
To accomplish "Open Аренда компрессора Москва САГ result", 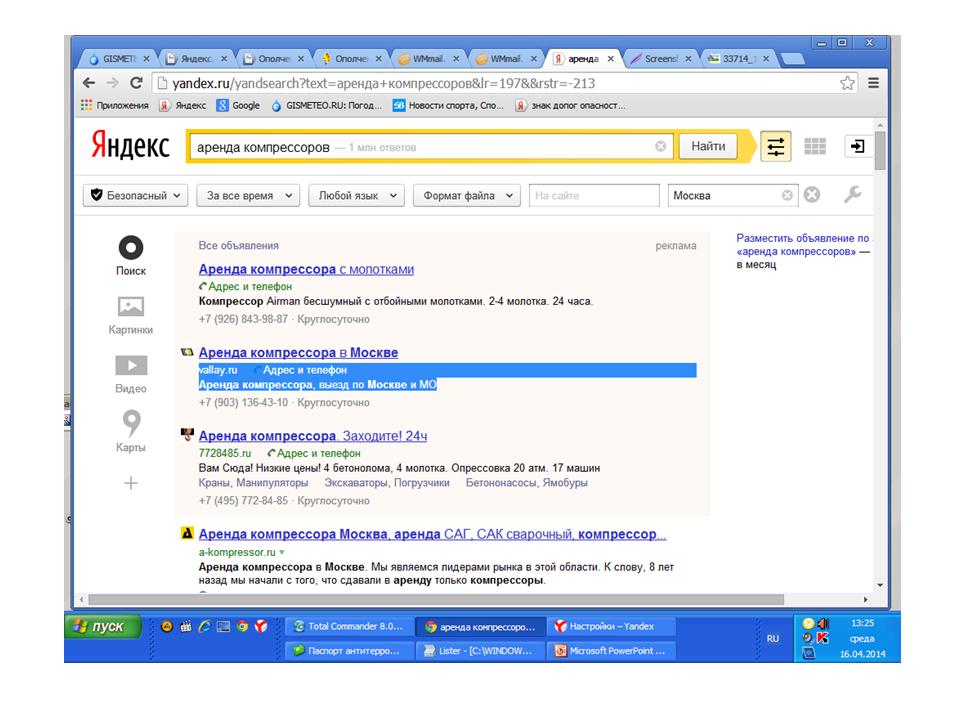I will click(x=432, y=534).
